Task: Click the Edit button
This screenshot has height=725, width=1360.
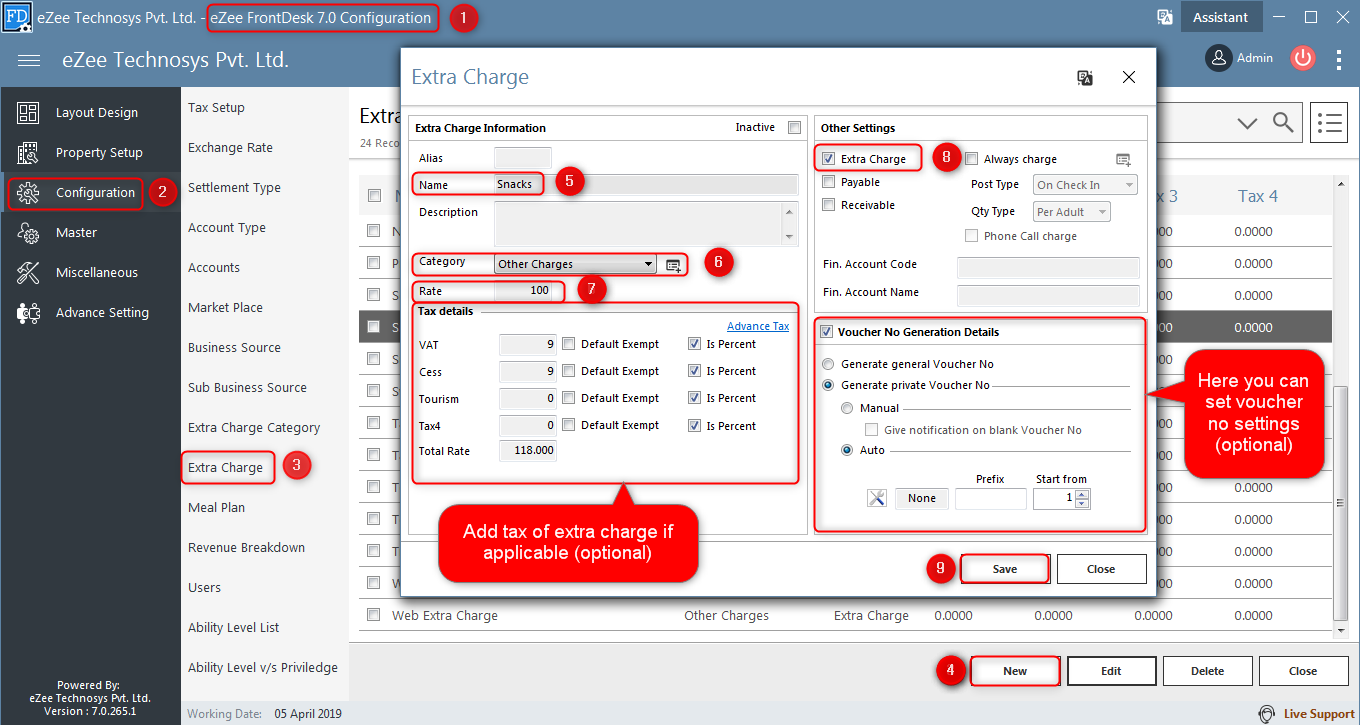Action: point(1111,671)
